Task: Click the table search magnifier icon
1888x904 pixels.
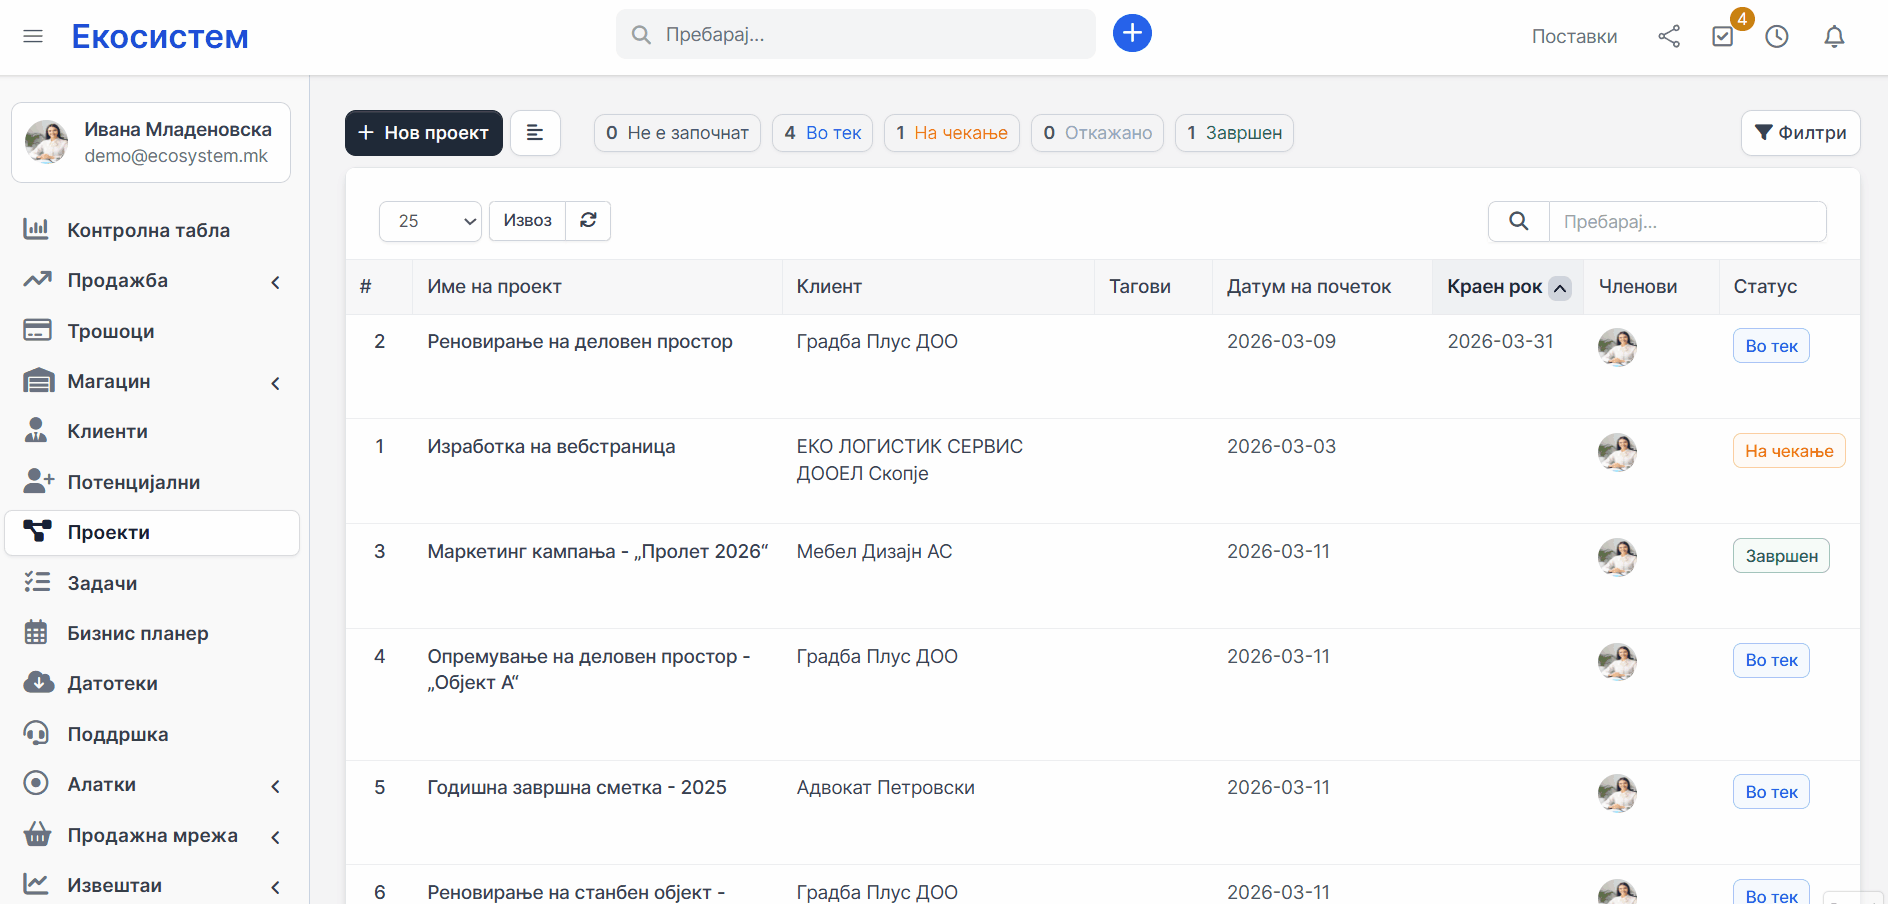Action: pyautogui.click(x=1518, y=221)
